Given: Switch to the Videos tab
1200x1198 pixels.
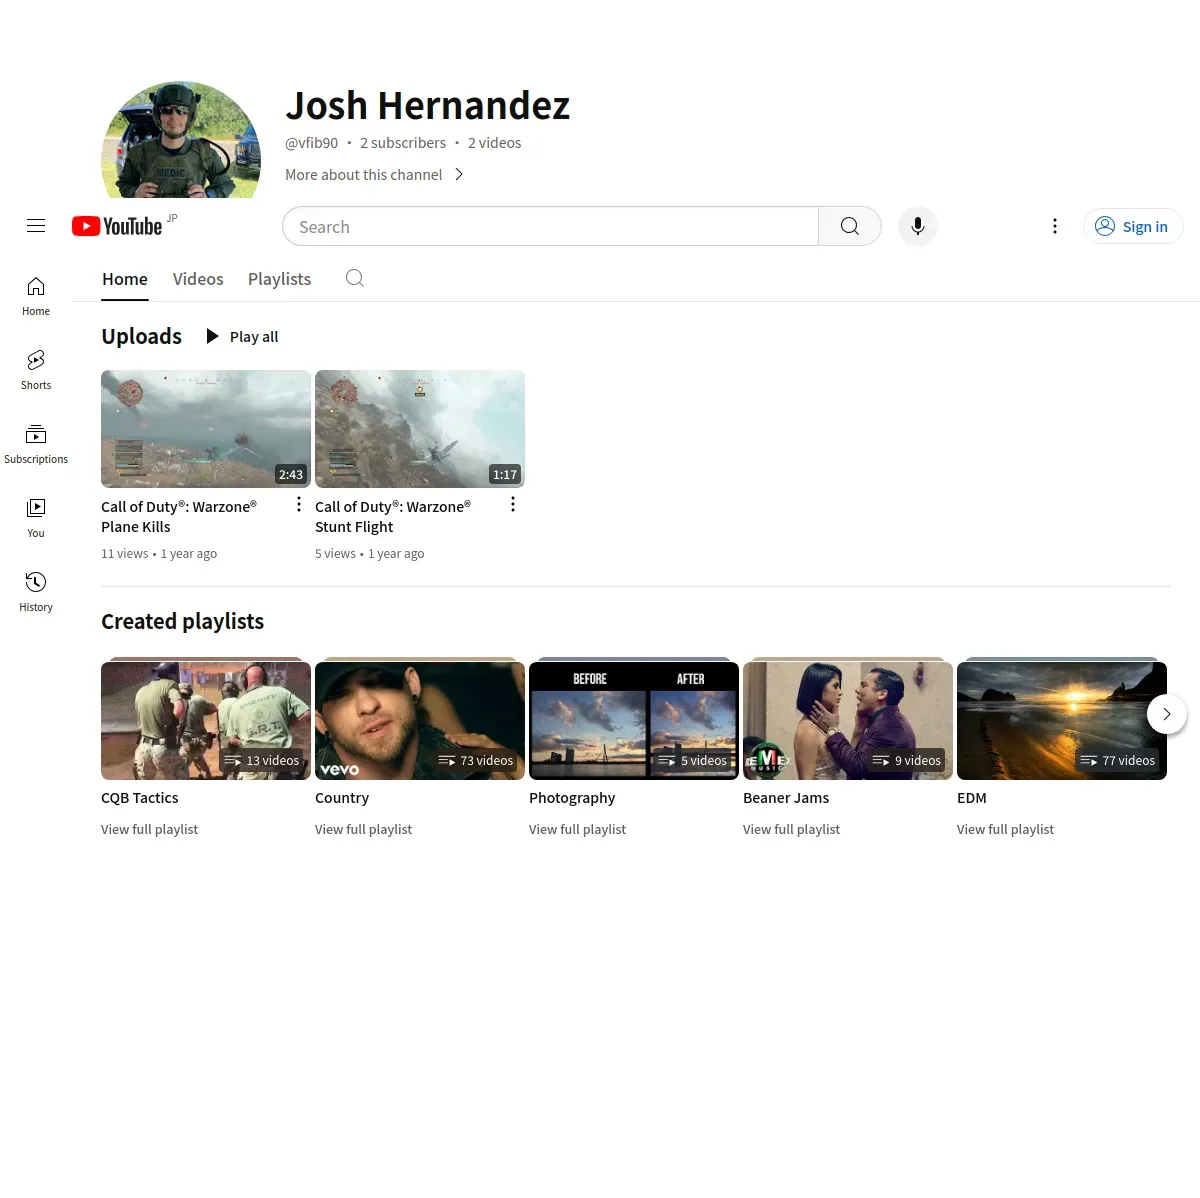Looking at the screenshot, I should pos(198,279).
